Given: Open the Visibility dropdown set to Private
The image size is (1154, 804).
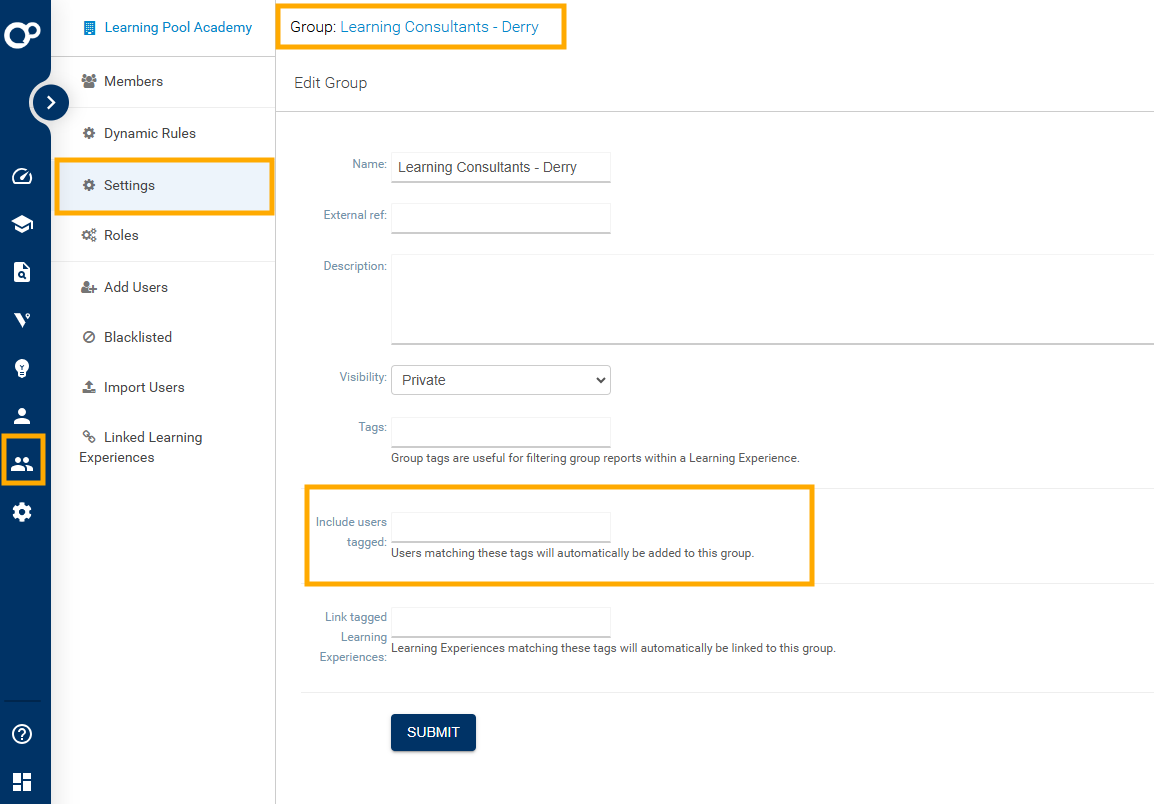Looking at the screenshot, I should (x=500, y=380).
